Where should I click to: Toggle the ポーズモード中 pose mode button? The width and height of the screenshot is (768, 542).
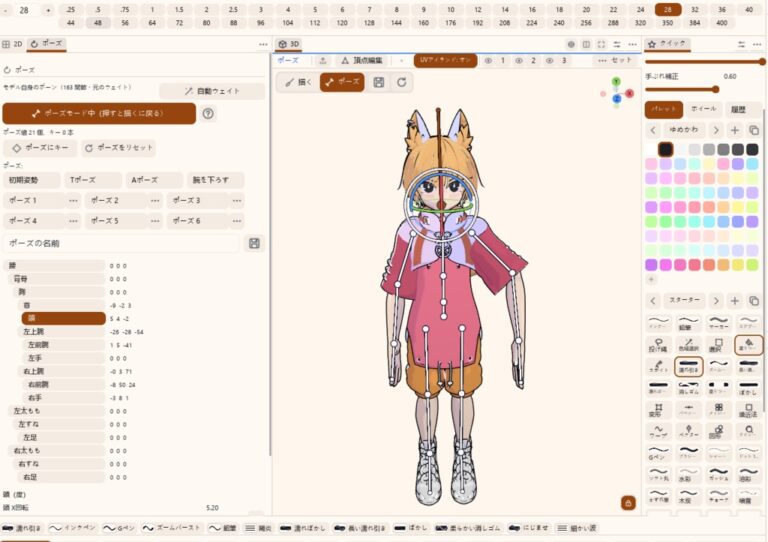point(99,113)
